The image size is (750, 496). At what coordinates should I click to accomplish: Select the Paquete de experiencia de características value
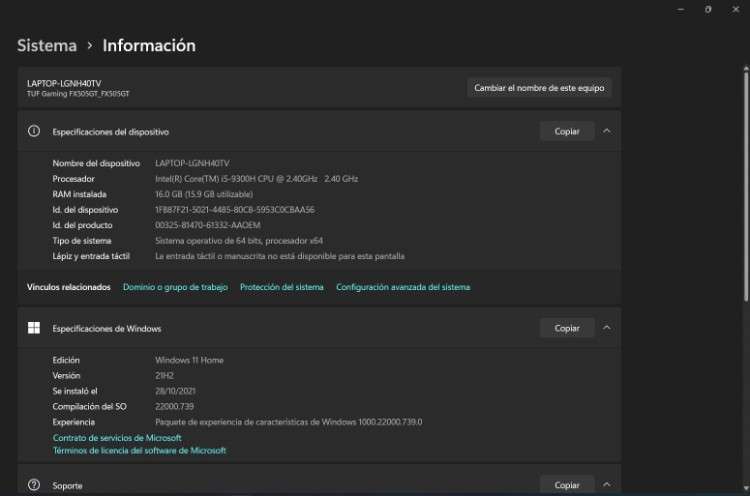(288, 422)
